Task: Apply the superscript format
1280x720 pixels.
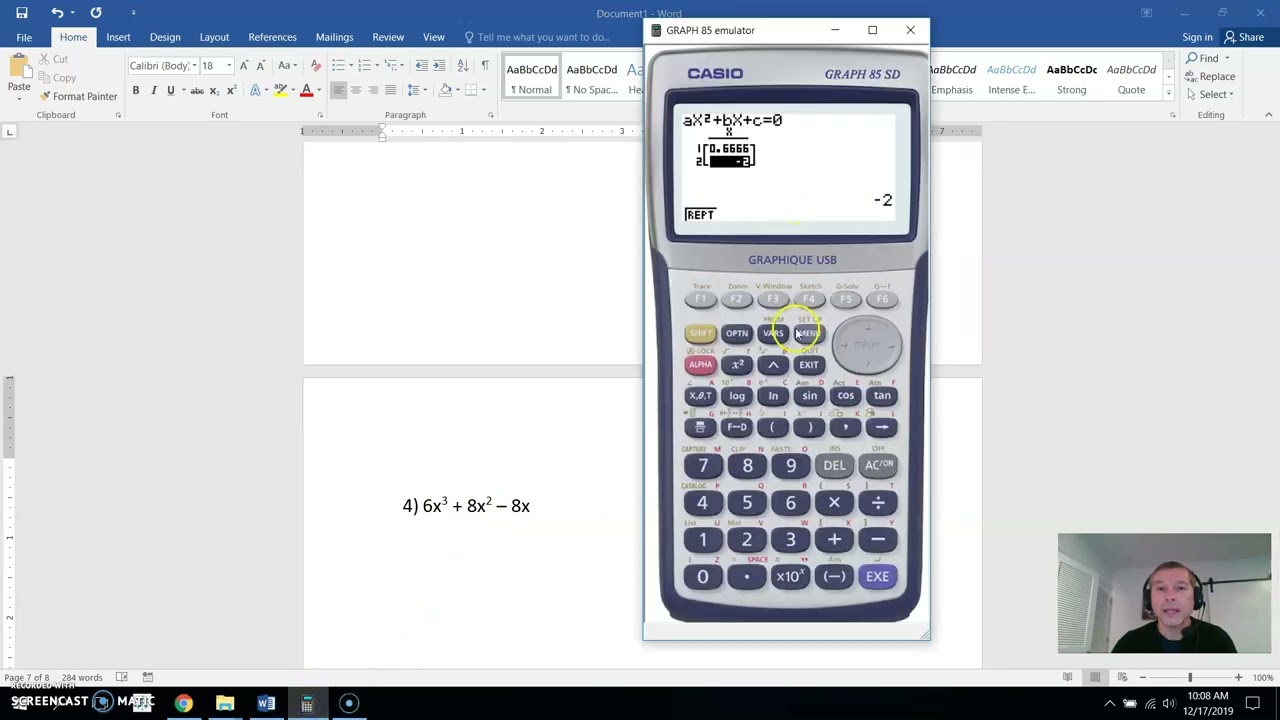Action: click(x=231, y=90)
